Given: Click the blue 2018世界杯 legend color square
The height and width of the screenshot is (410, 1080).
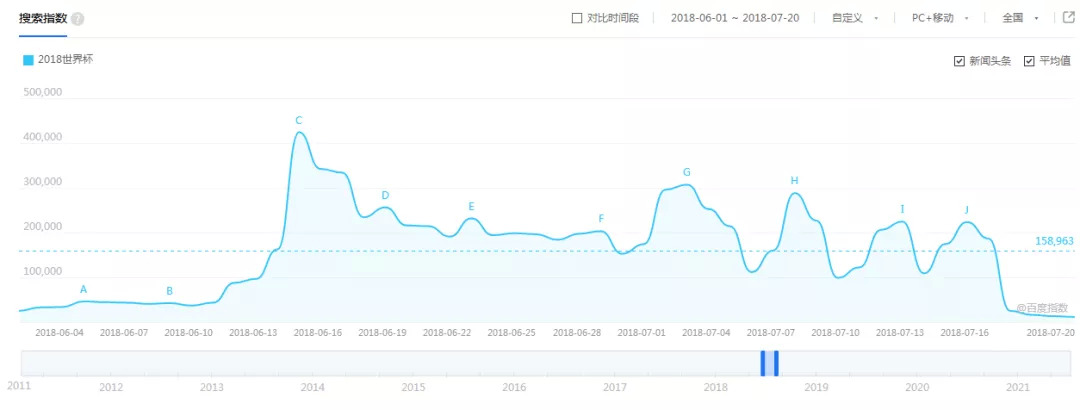Looking at the screenshot, I should pos(28,59).
